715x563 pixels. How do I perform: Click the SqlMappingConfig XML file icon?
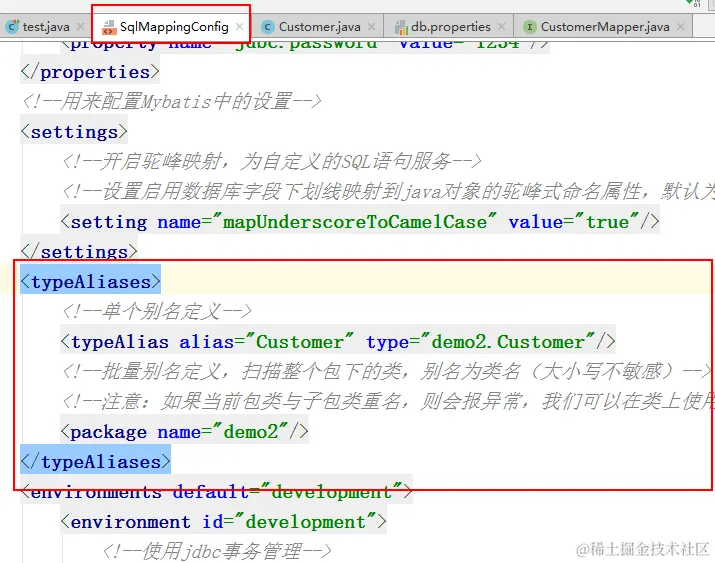point(109,27)
